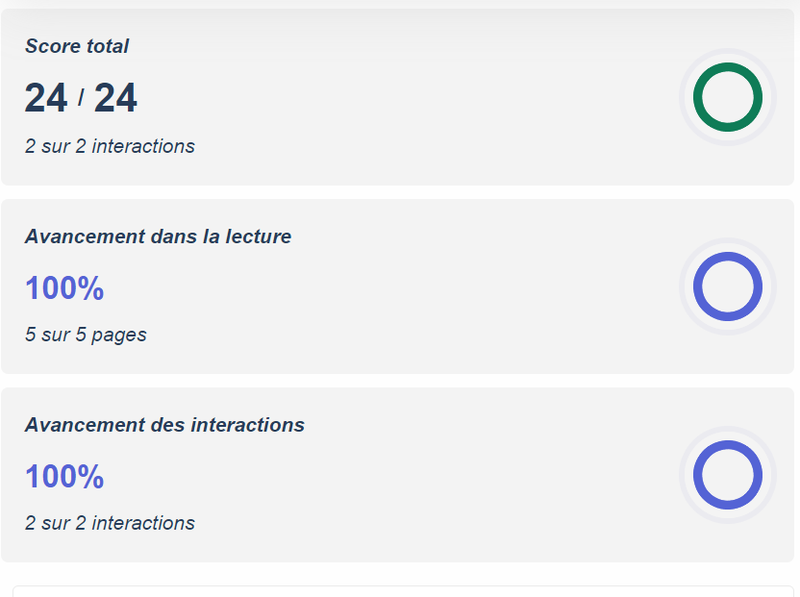
Task: Click "2 sur 2 interactions" under Avancement des interactions
Action: pyautogui.click(x=110, y=523)
